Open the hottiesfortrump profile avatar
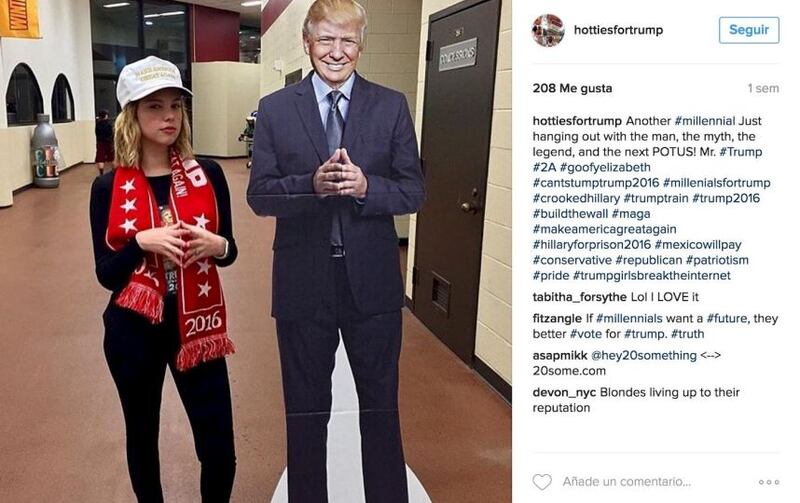800x503 pixels. [548, 30]
